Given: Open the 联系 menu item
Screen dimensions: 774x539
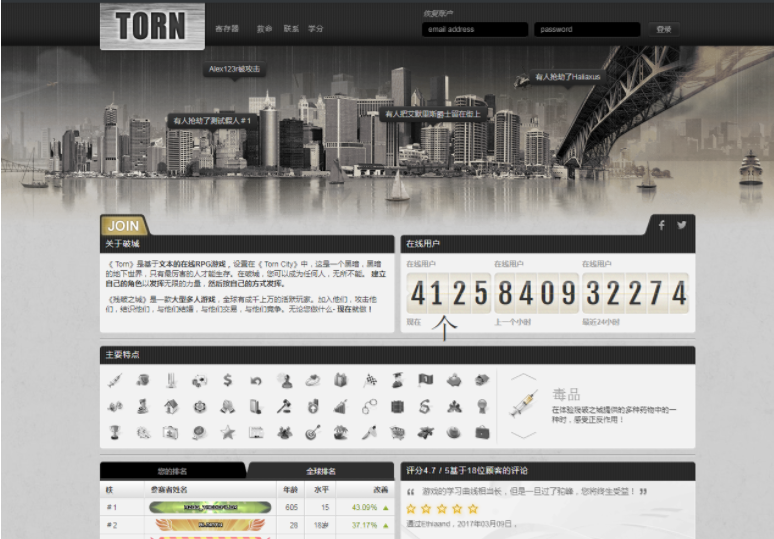Looking at the screenshot, I should (x=291, y=29).
